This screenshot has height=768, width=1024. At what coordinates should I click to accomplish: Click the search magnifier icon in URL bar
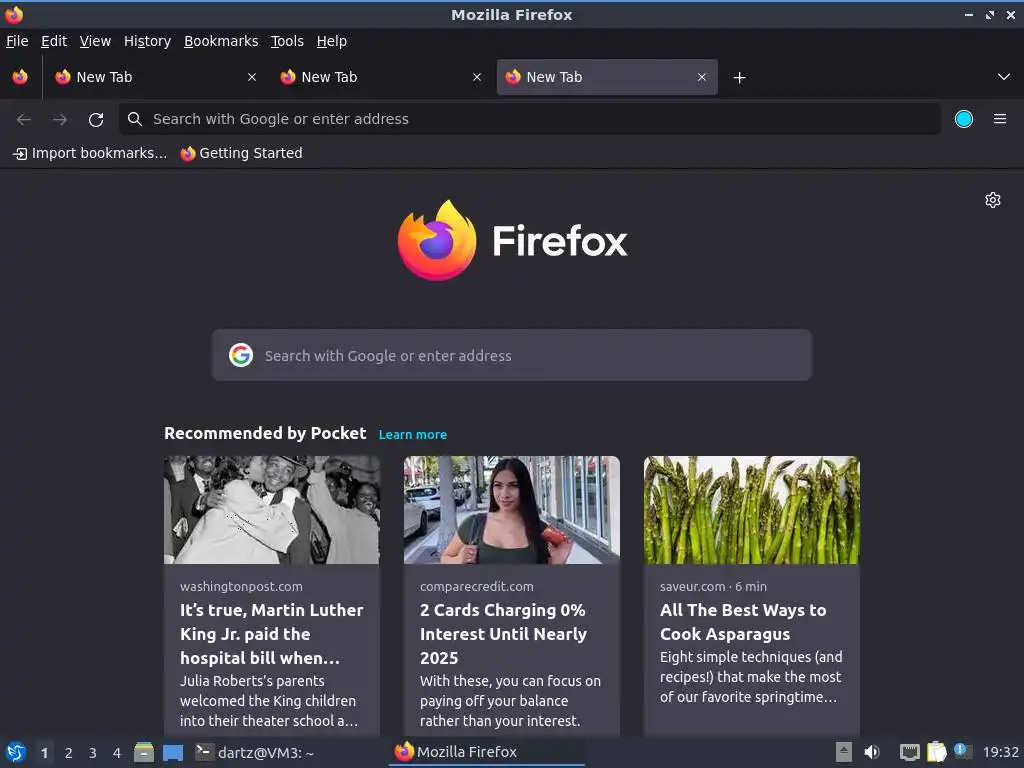tap(135, 119)
